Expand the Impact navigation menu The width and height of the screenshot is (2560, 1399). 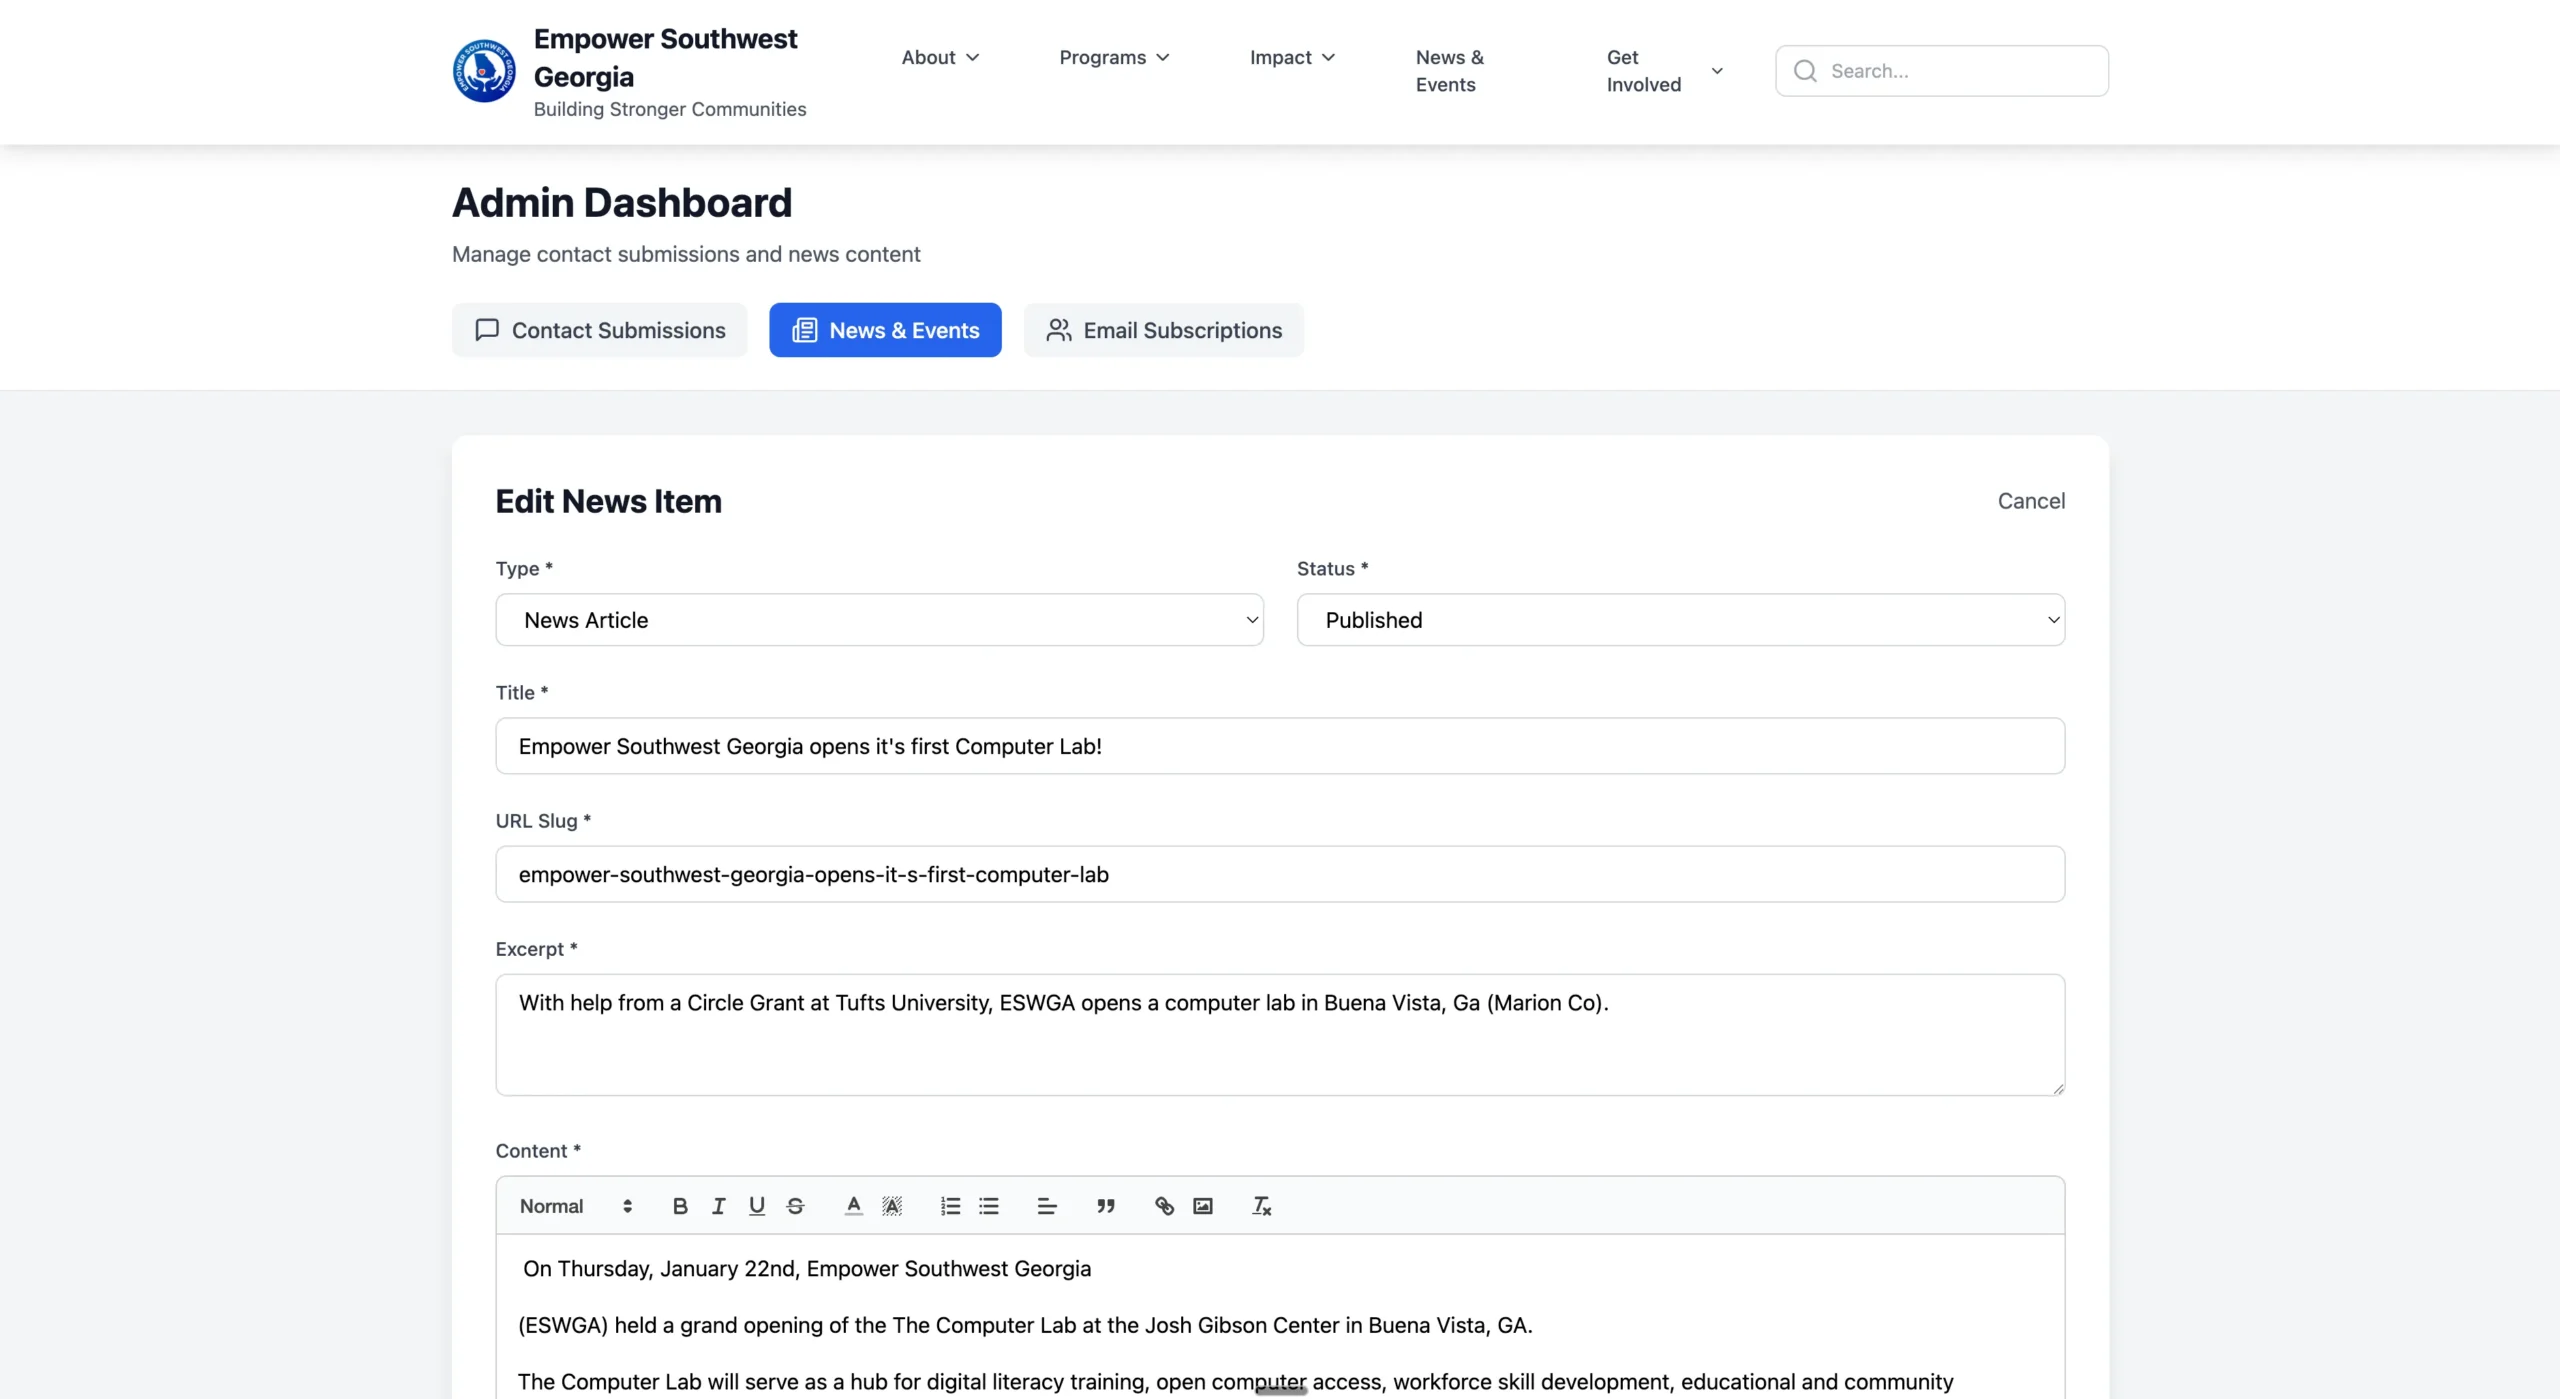[1292, 57]
